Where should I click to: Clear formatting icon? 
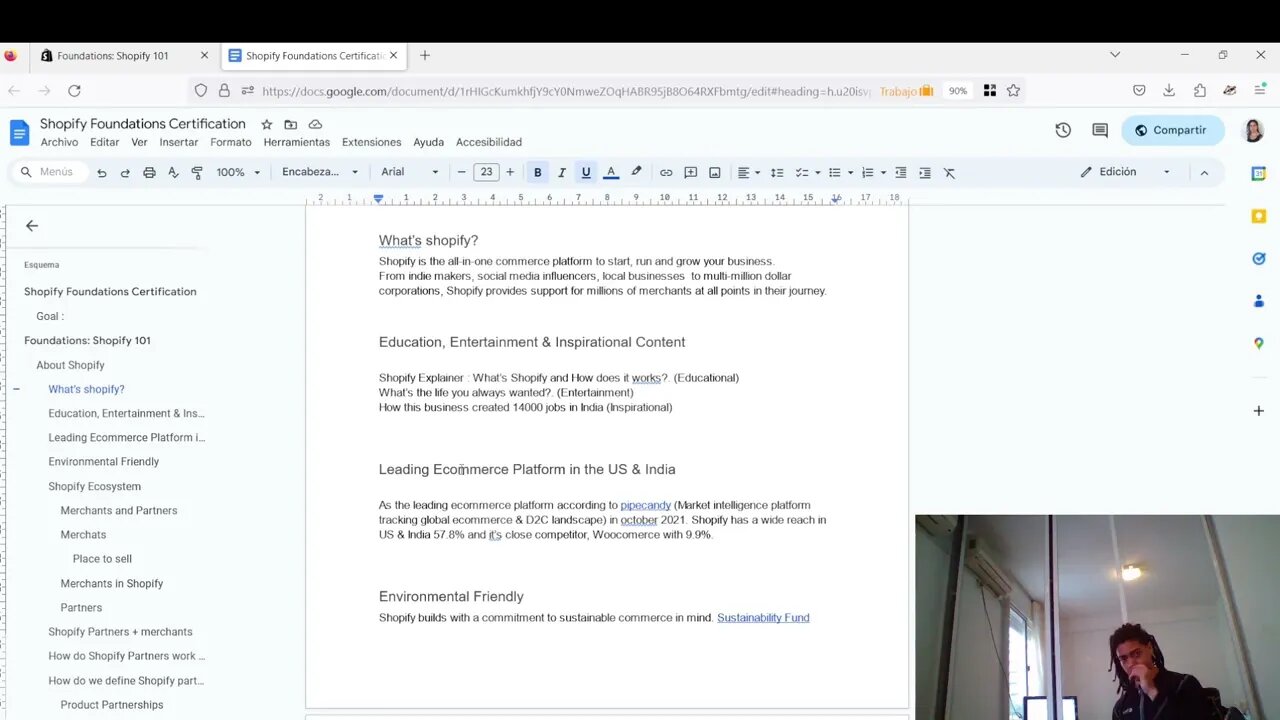(x=950, y=172)
